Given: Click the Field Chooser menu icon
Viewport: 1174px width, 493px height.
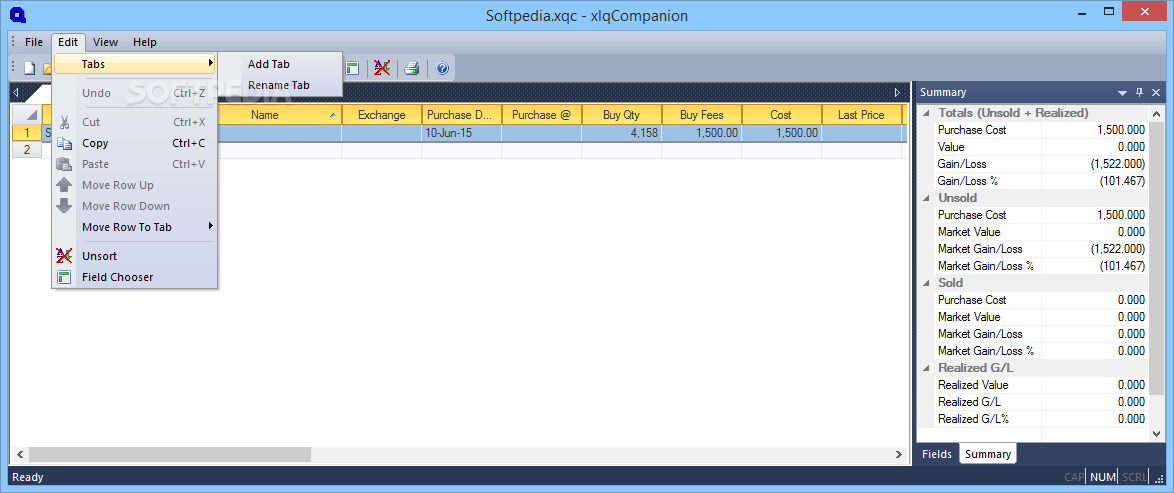Looking at the screenshot, I should [64, 277].
